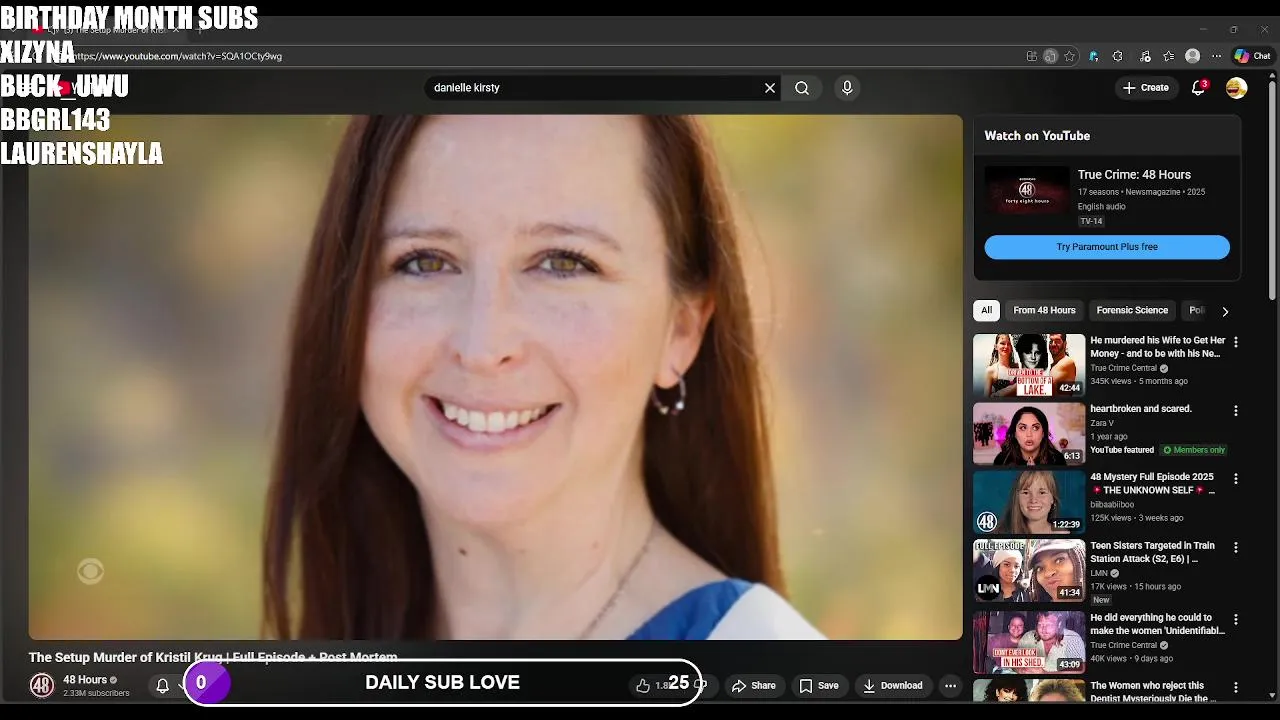1280x720 pixels.
Task: Open options for 48 Mystery Full Episode video
Action: pyautogui.click(x=1236, y=479)
